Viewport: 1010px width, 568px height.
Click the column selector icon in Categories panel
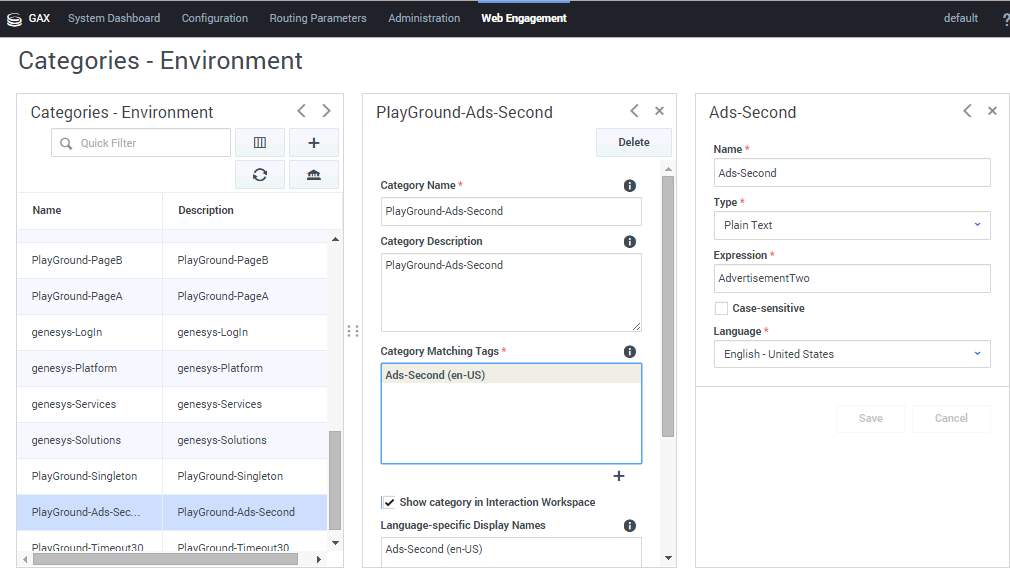[x=260, y=143]
